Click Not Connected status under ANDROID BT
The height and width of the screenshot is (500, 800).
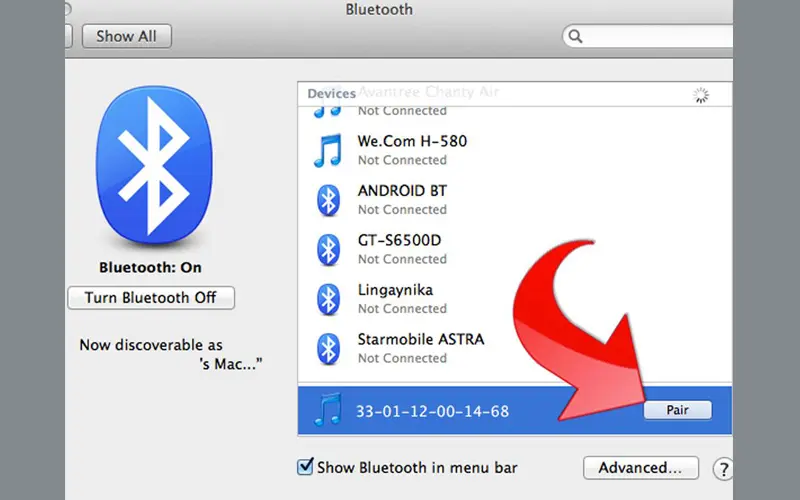tap(403, 210)
